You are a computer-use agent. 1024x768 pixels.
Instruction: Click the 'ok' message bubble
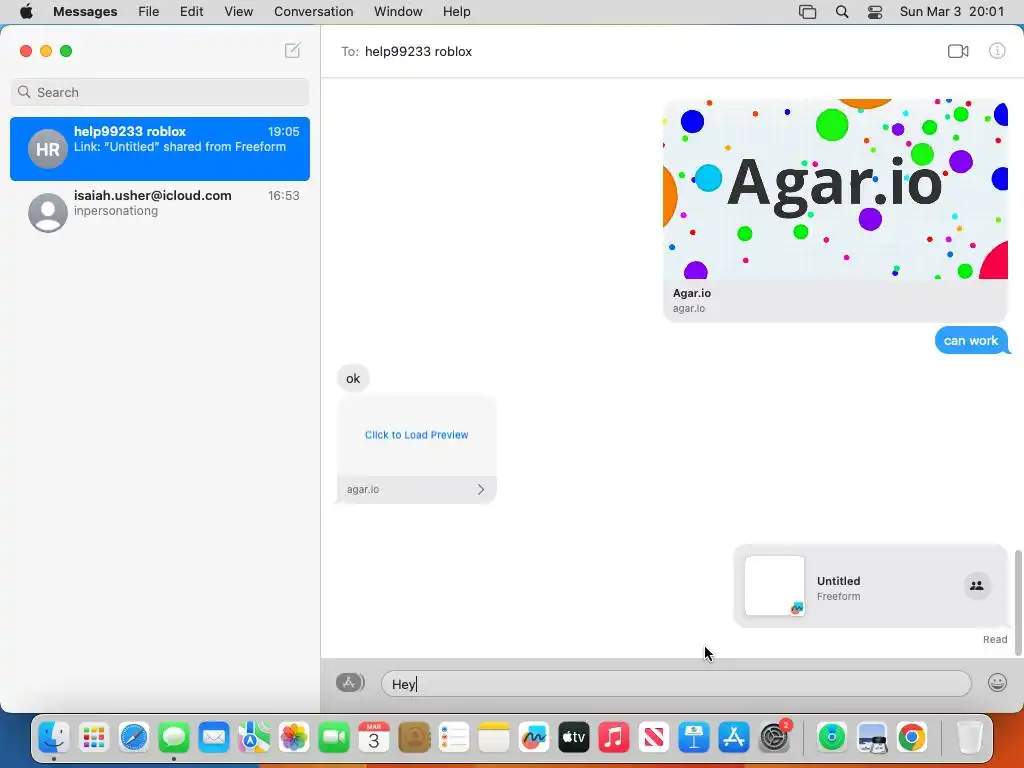point(353,378)
